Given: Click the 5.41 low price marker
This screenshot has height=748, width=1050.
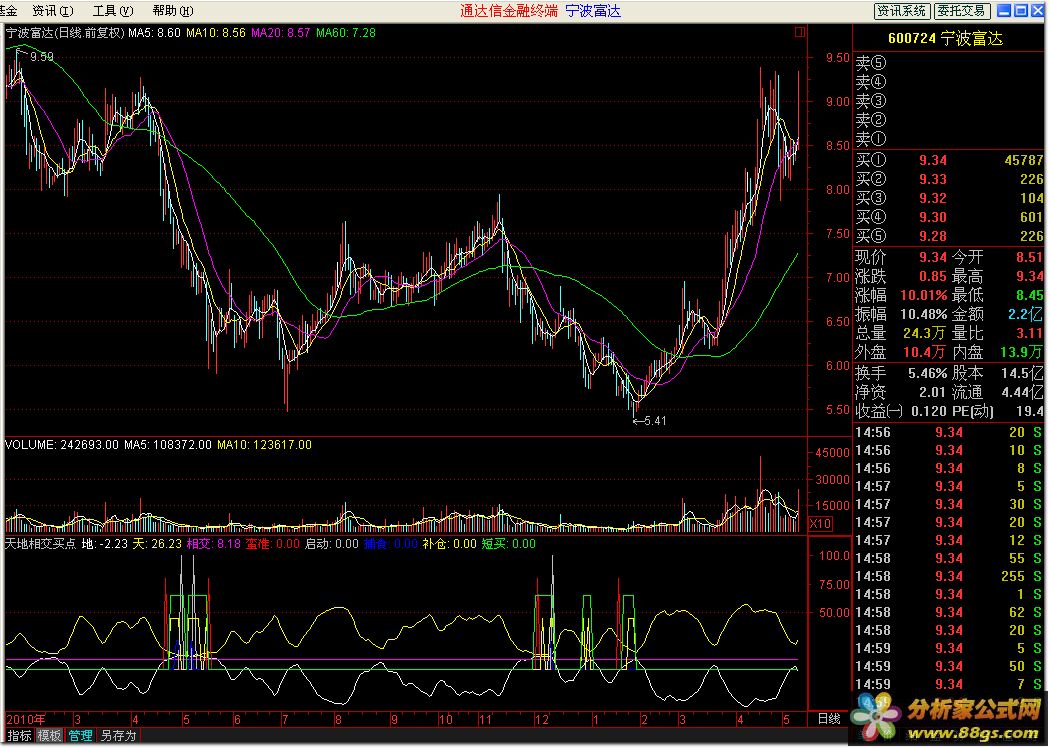Looking at the screenshot, I should (x=655, y=421).
